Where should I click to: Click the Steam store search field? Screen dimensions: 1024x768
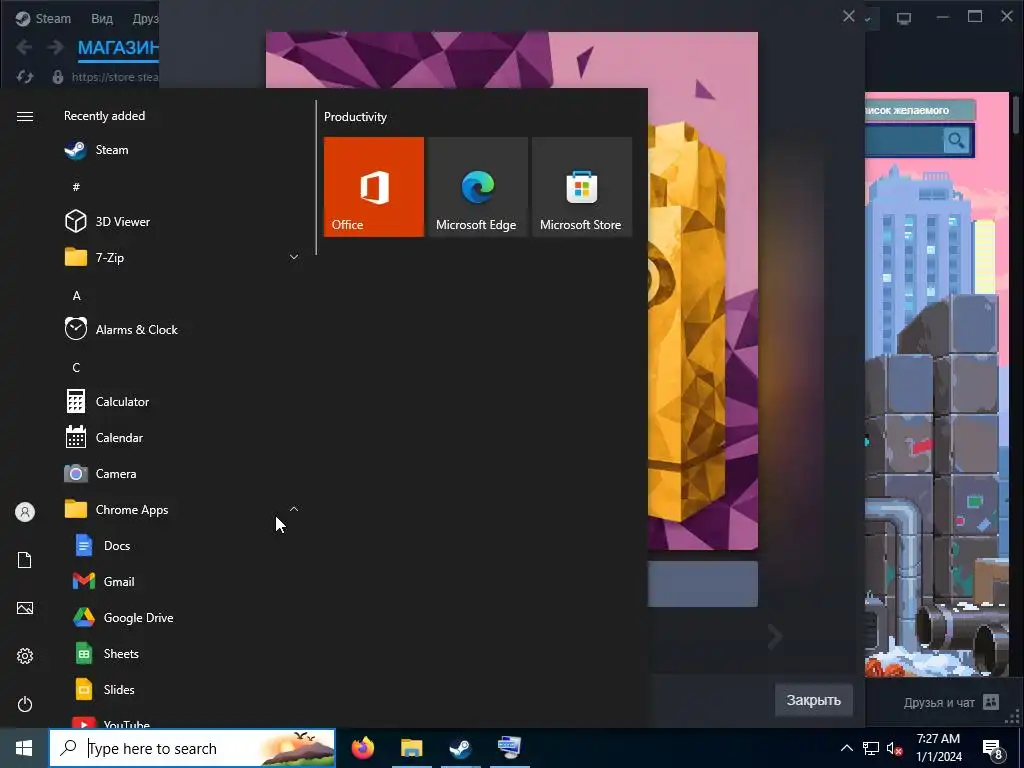(904, 140)
